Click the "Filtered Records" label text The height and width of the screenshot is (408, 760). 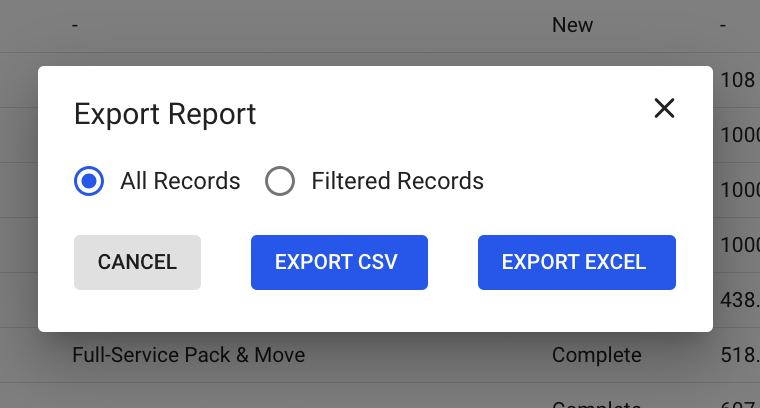tap(397, 181)
